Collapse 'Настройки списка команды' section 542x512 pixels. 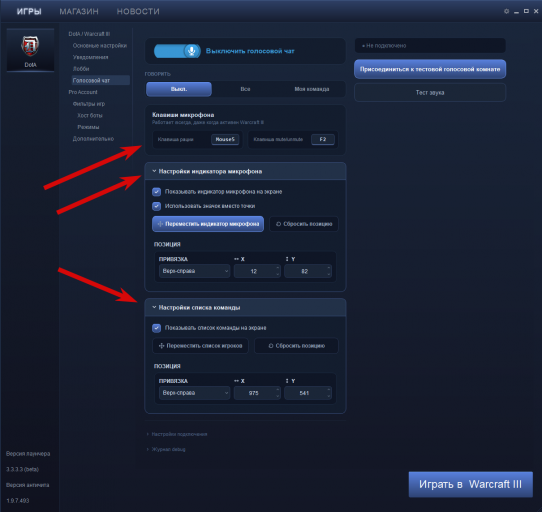(245, 307)
